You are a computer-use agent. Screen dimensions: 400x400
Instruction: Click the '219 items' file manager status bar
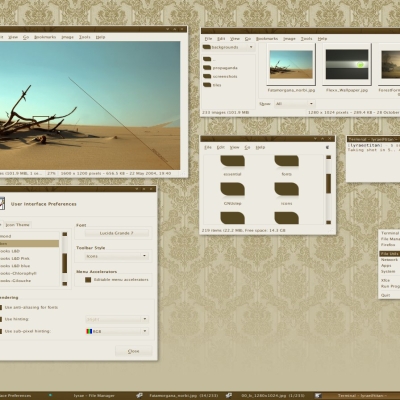pos(244,230)
